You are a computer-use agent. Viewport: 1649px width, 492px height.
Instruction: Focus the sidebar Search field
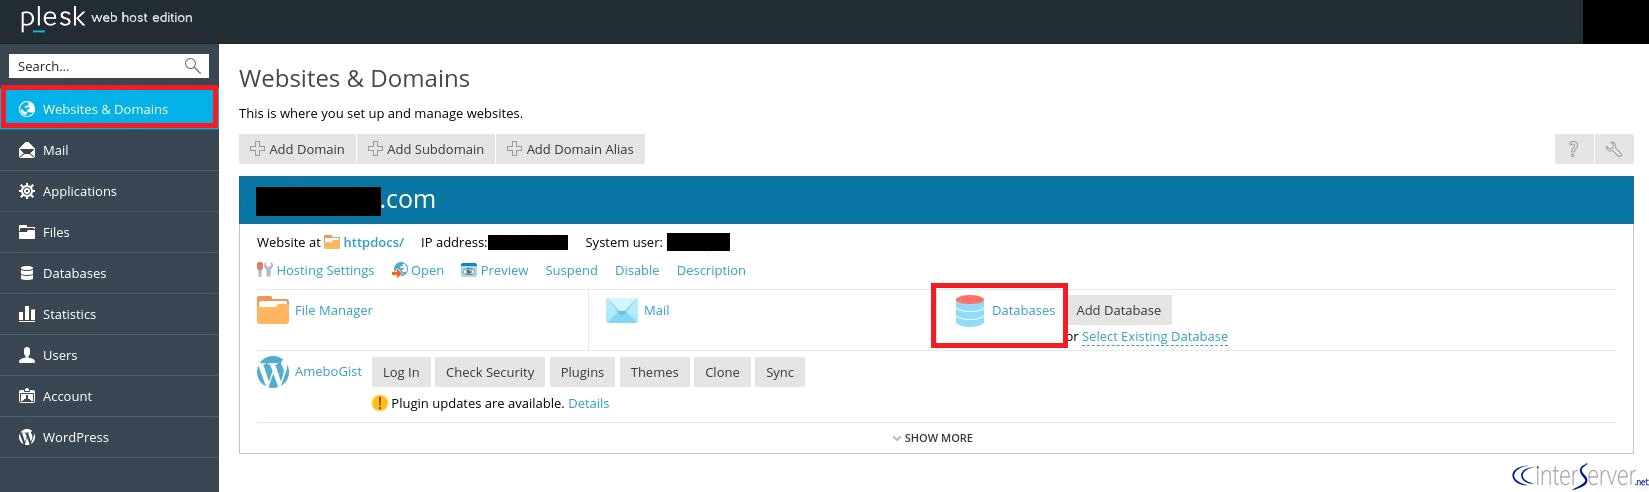coord(109,66)
